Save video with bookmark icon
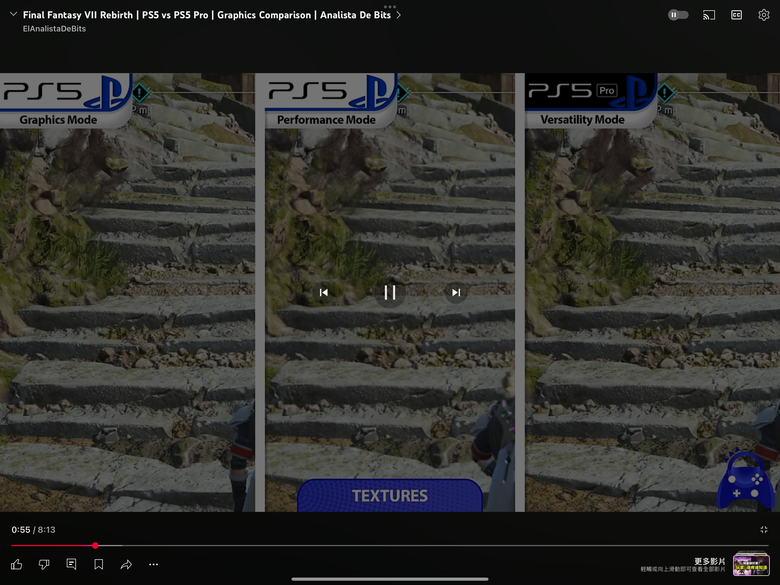This screenshot has height=585, width=780. pos(98,564)
